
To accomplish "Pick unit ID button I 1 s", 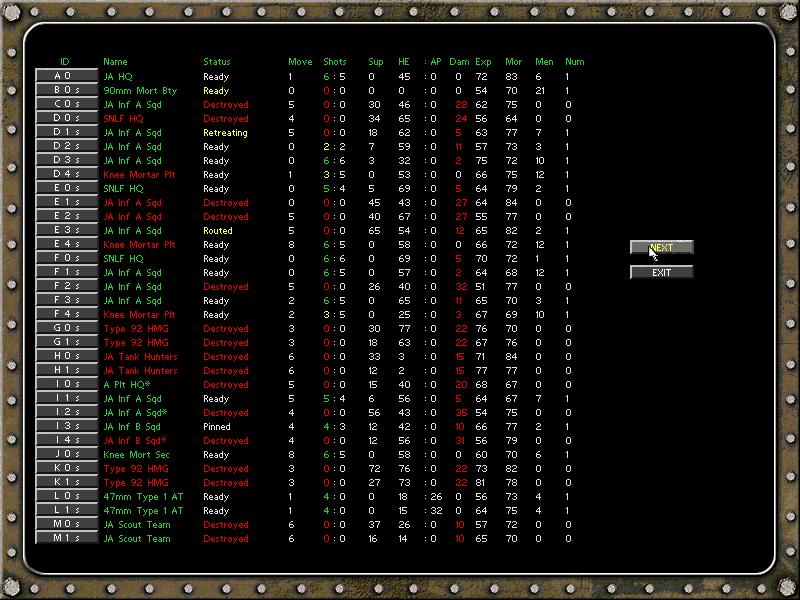I will tap(67, 398).
